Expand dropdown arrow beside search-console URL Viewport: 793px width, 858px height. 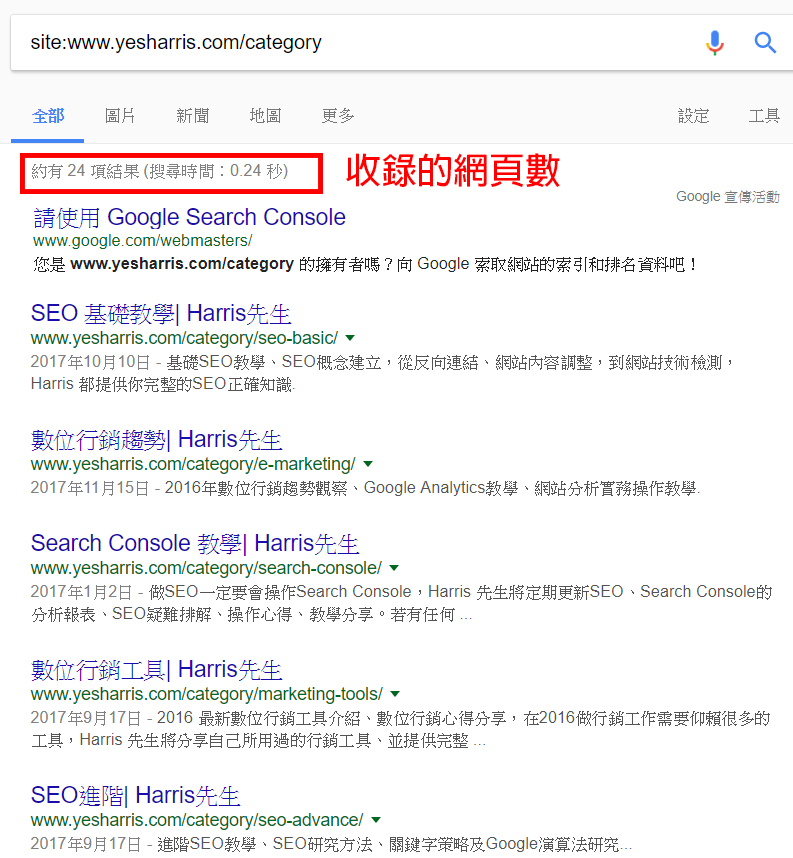(x=394, y=568)
